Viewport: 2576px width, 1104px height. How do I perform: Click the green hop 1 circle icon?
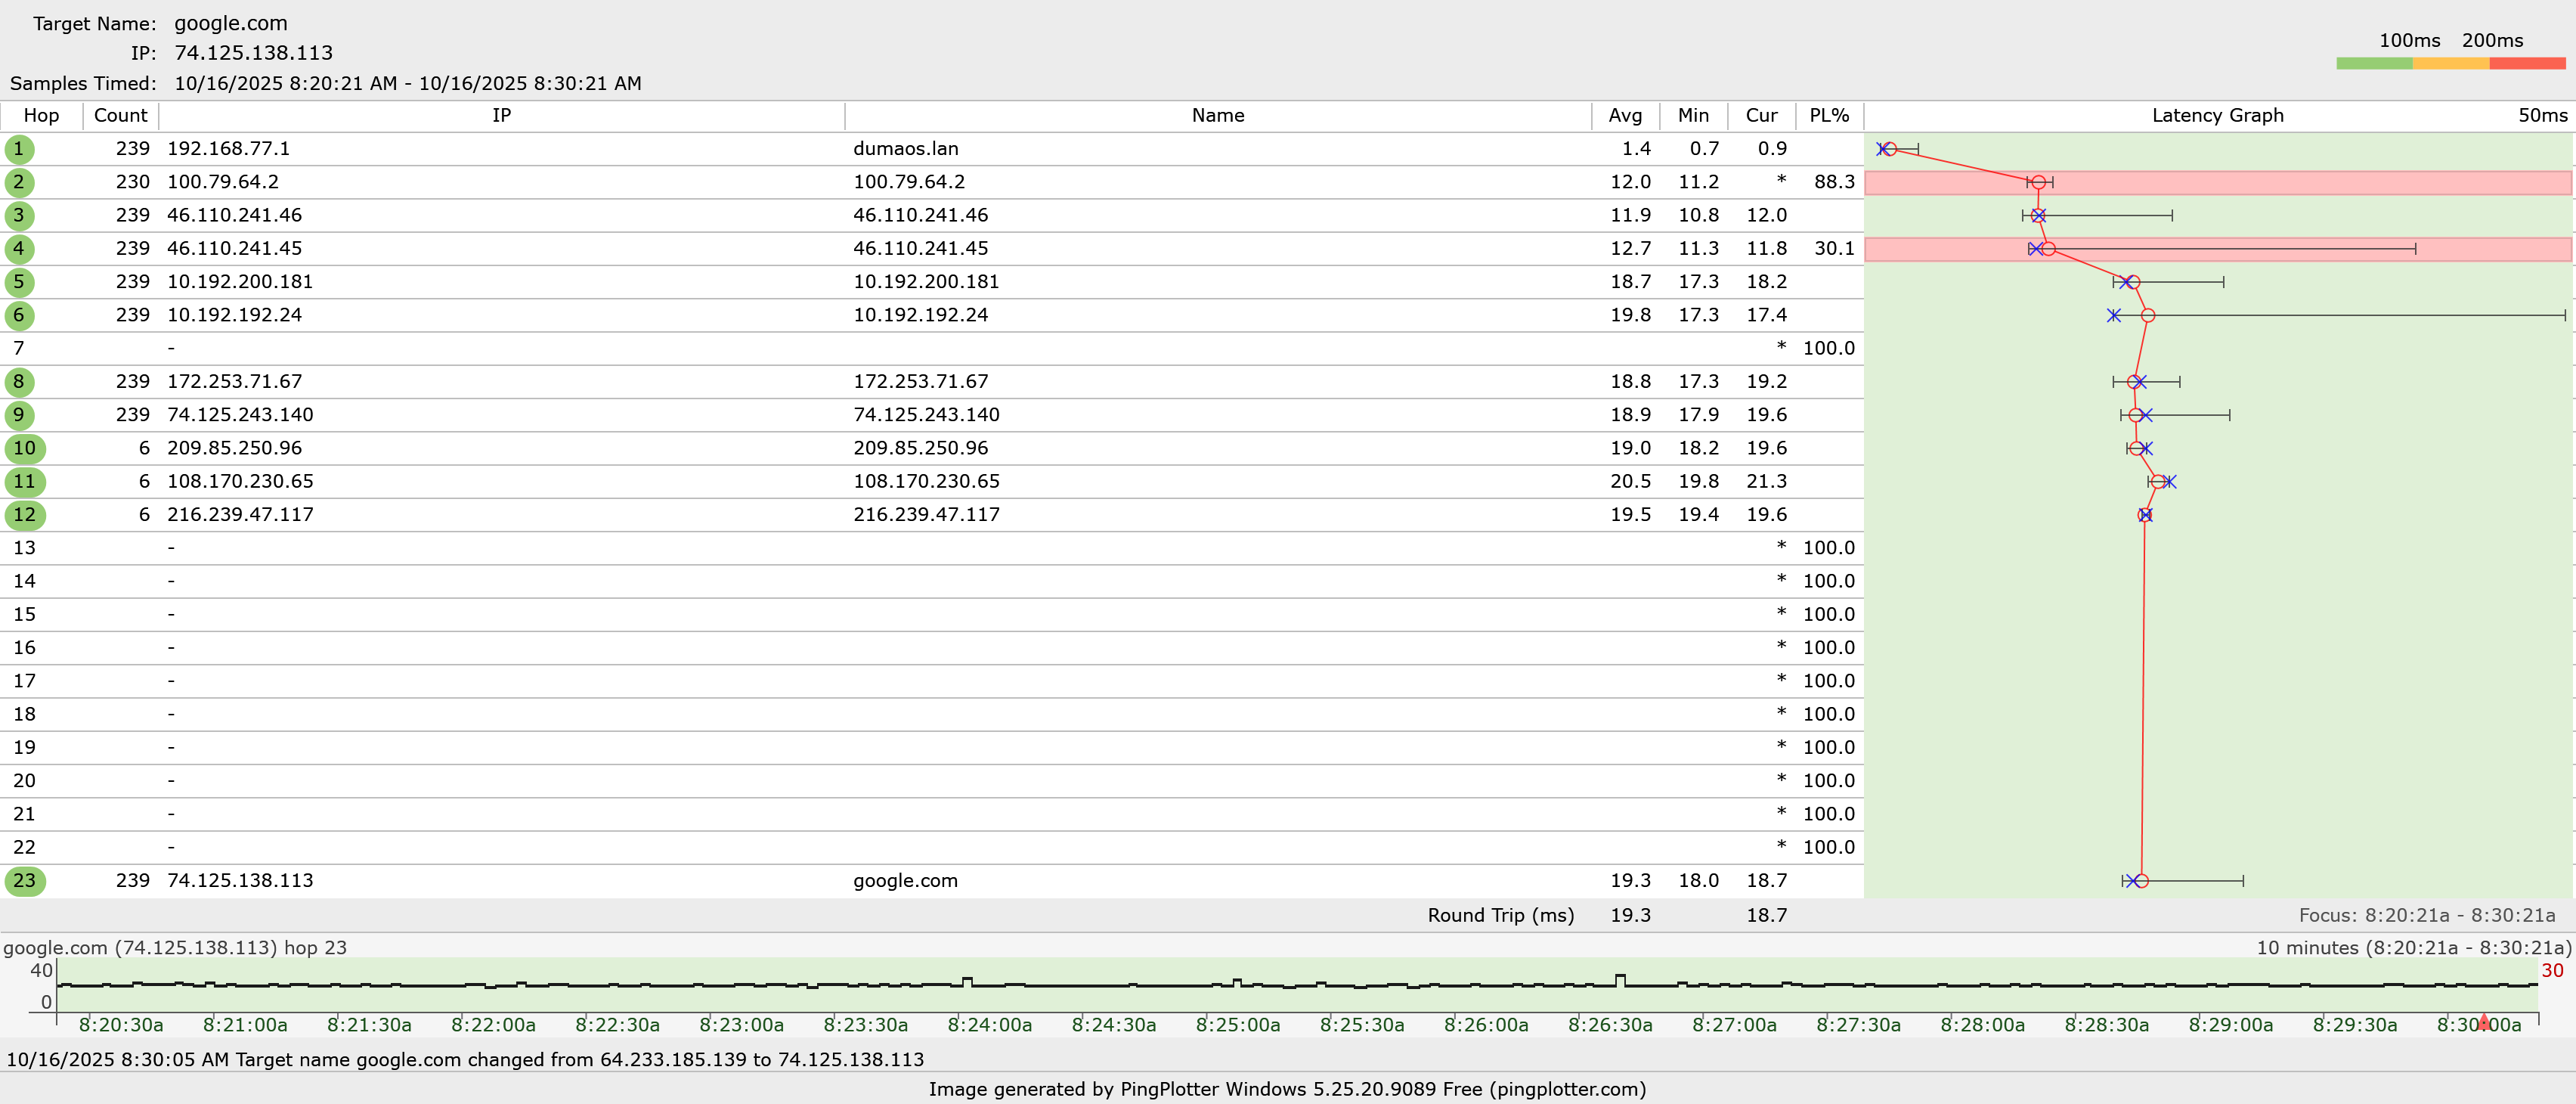19,149
